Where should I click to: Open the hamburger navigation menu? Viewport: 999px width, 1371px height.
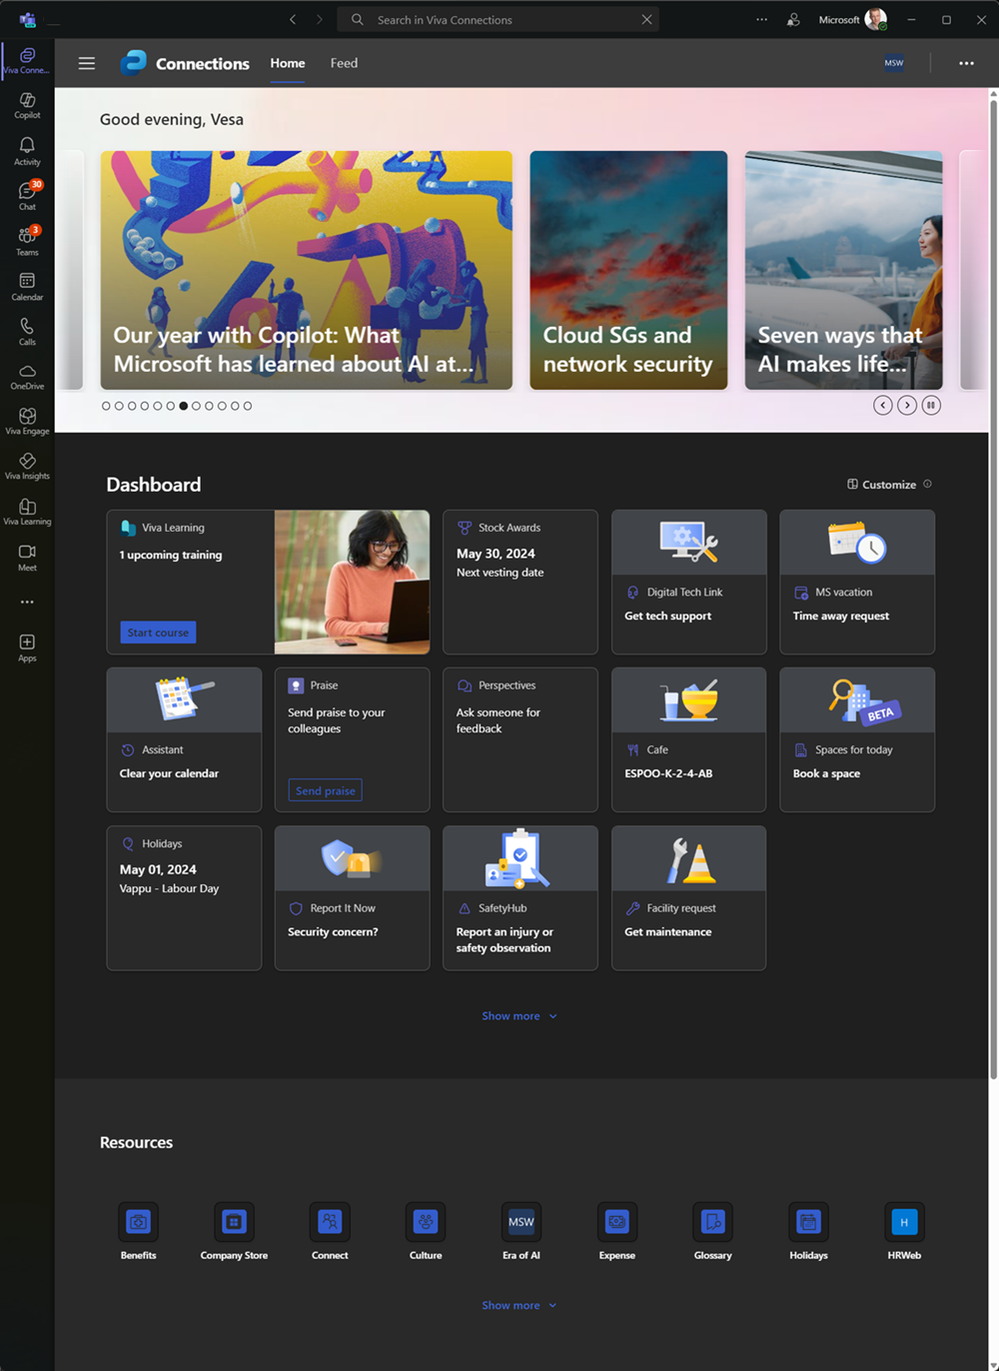tap(87, 63)
